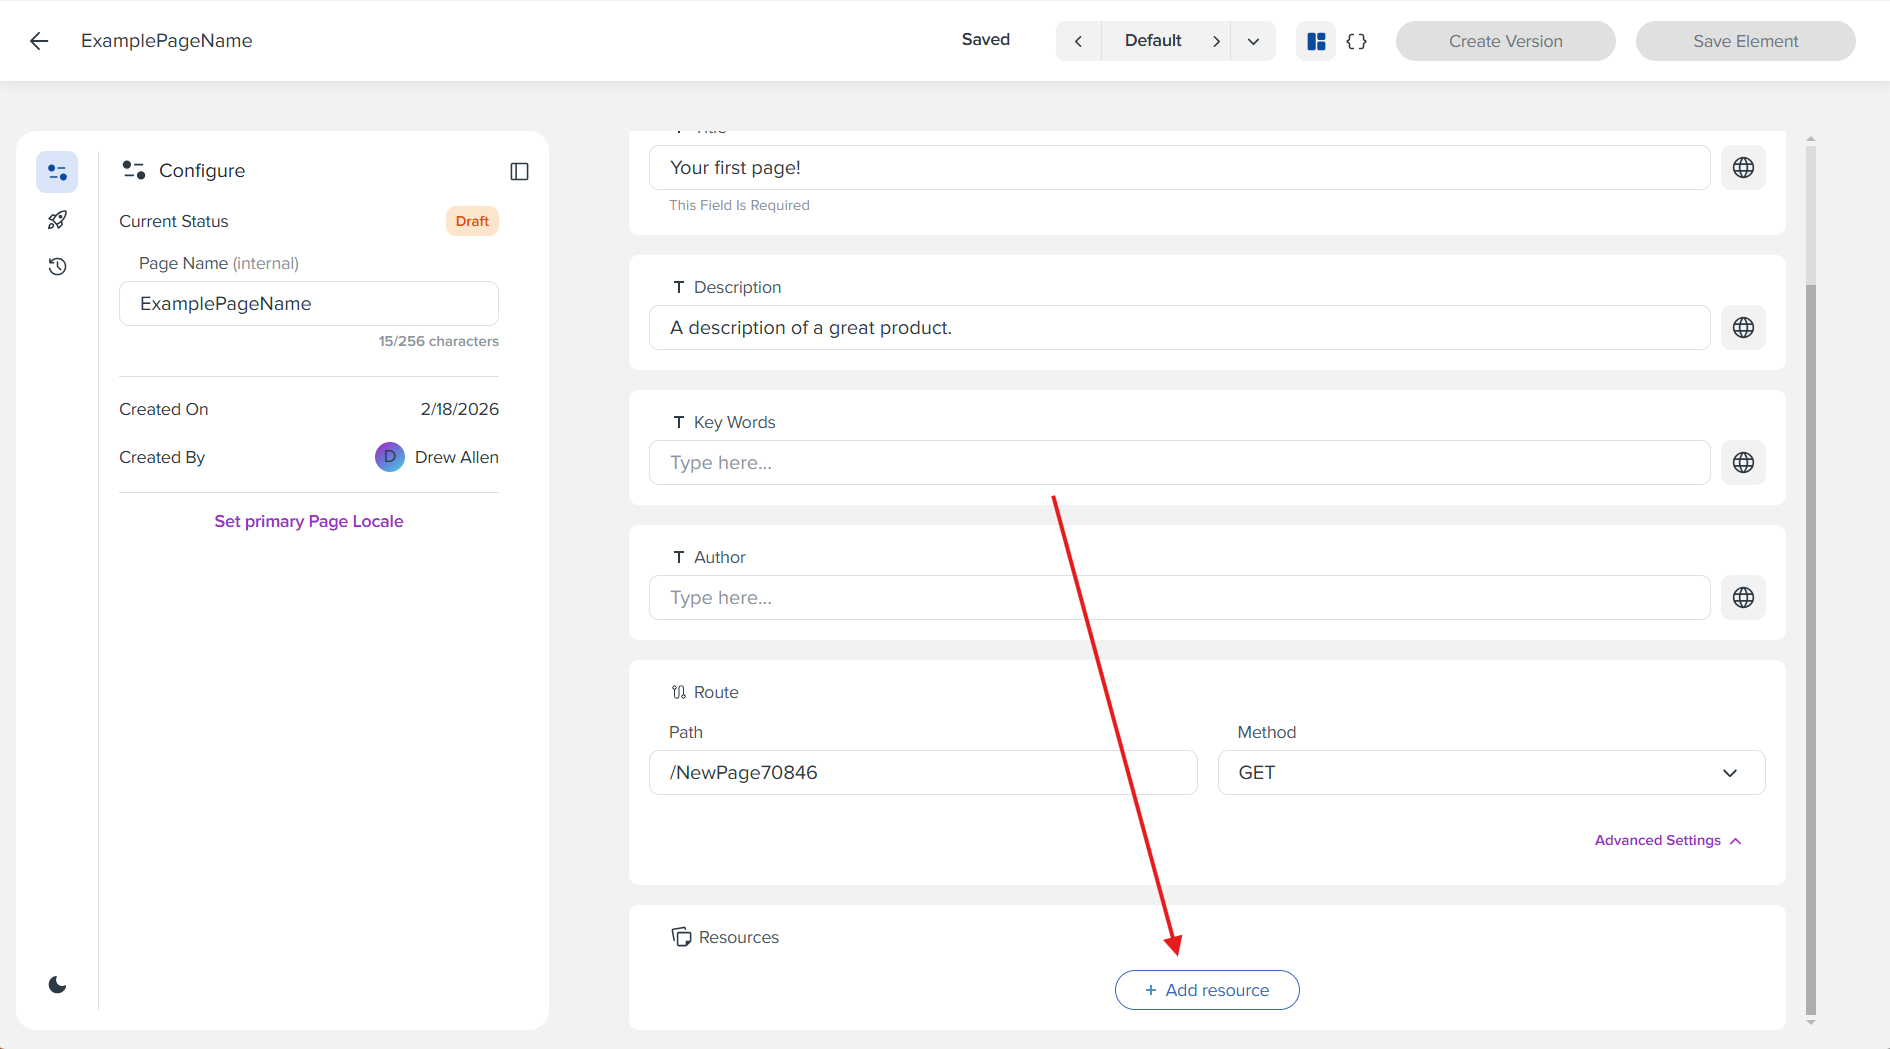Collapse the Configure sidebar panel

coord(519,171)
